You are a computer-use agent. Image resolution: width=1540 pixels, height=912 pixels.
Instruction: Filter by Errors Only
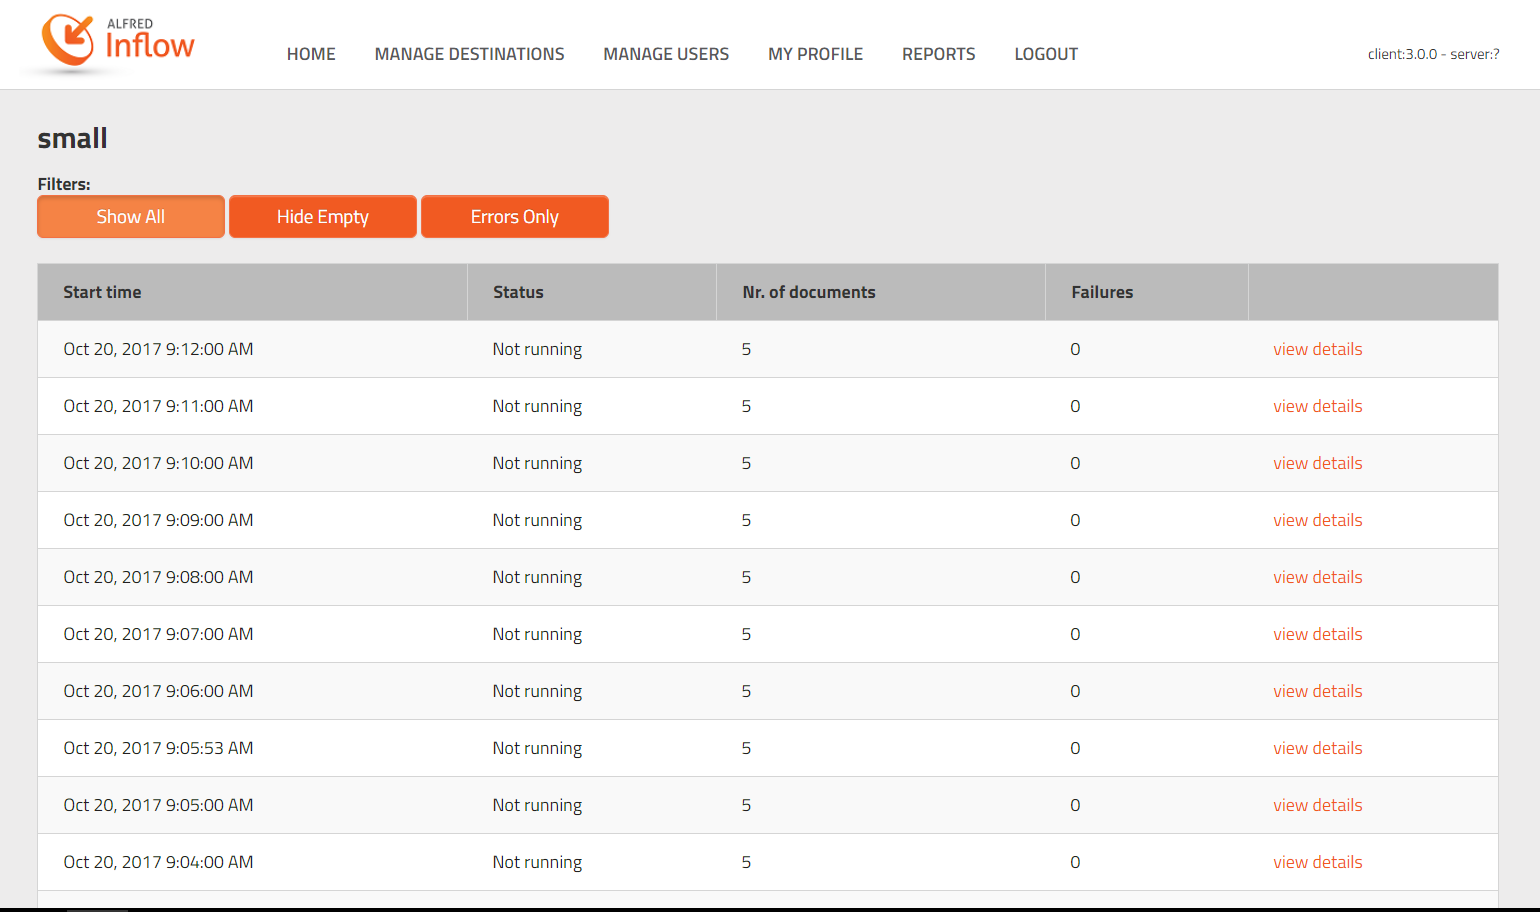coord(515,217)
